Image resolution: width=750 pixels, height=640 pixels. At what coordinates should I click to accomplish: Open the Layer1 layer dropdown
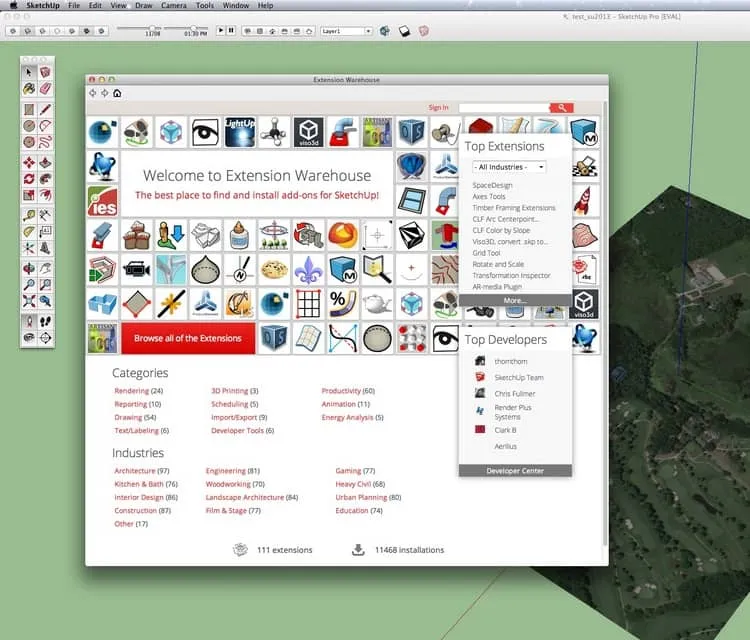pos(346,31)
